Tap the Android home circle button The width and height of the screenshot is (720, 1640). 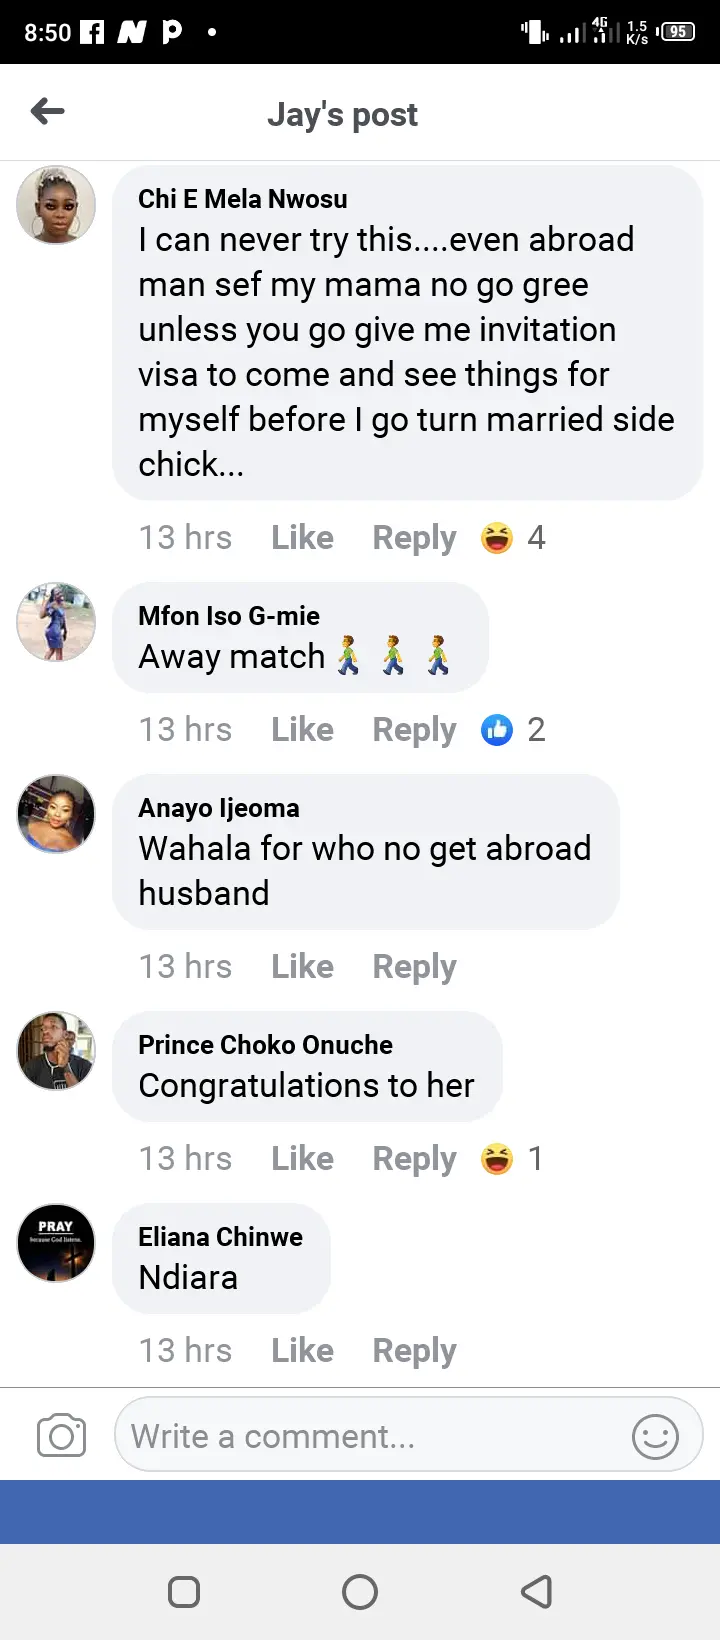pyautogui.click(x=360, y=1591)
